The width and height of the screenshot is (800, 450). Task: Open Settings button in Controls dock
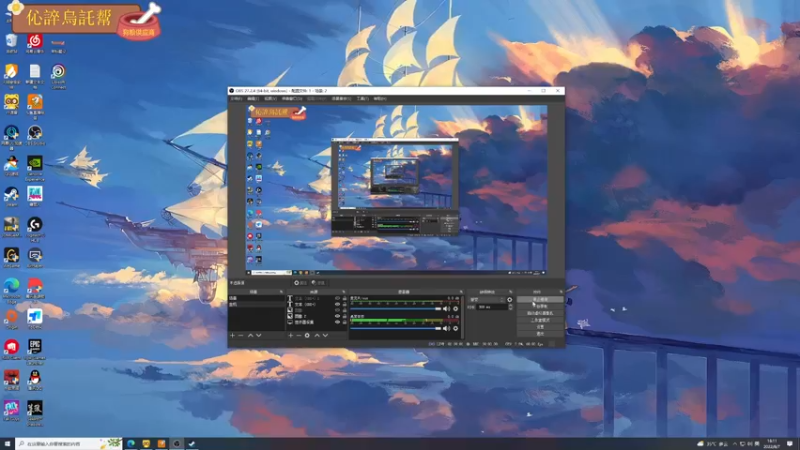click(x=540, y=327)
